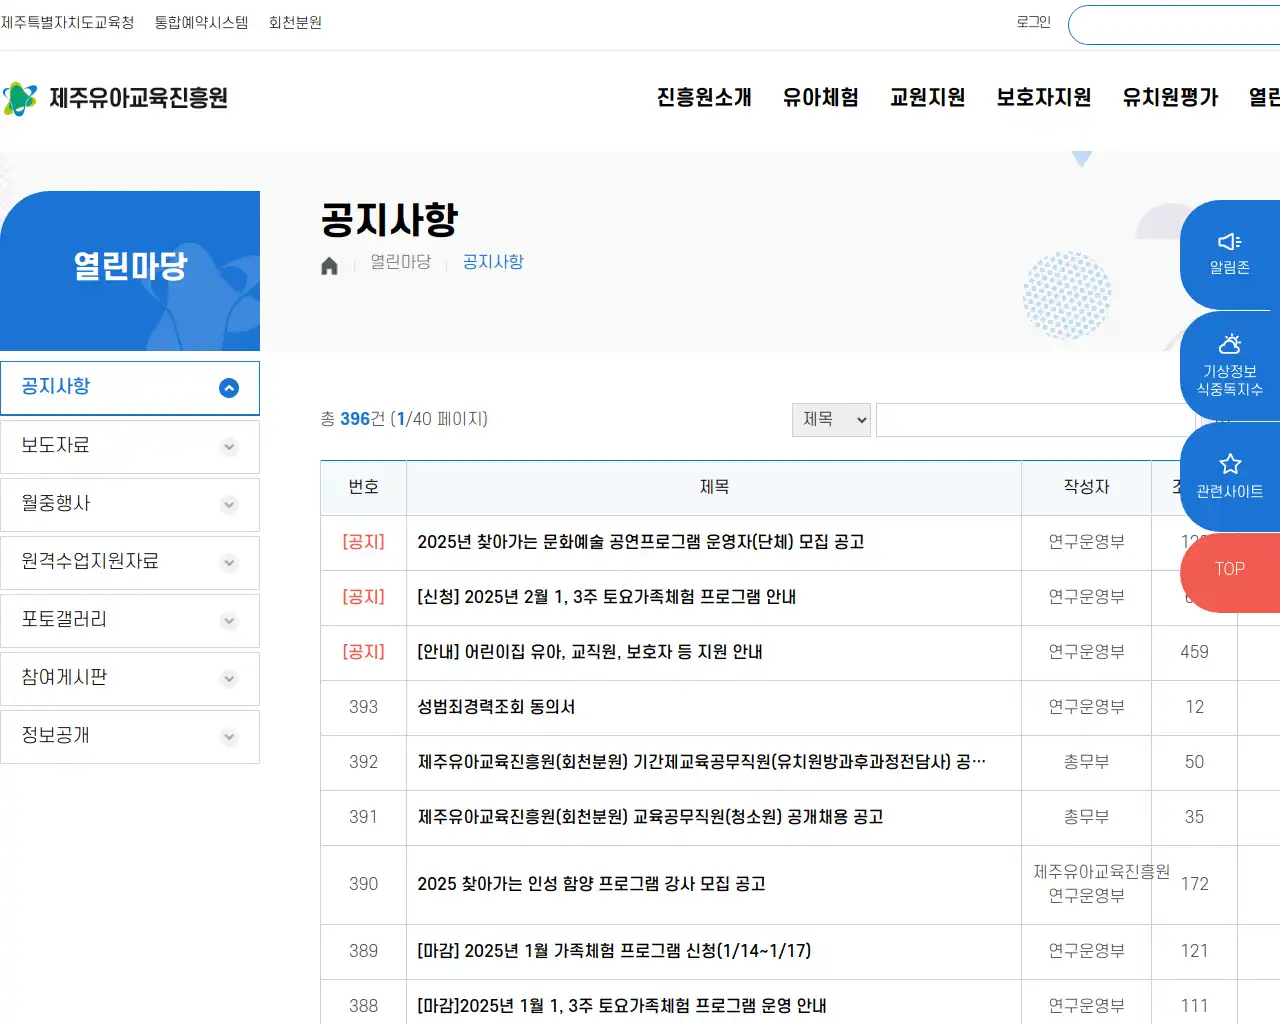The height and width of the screenshot is (1024, 1280).
Task: Open the 보호자지원 main menu
Action: point(1044,97)
